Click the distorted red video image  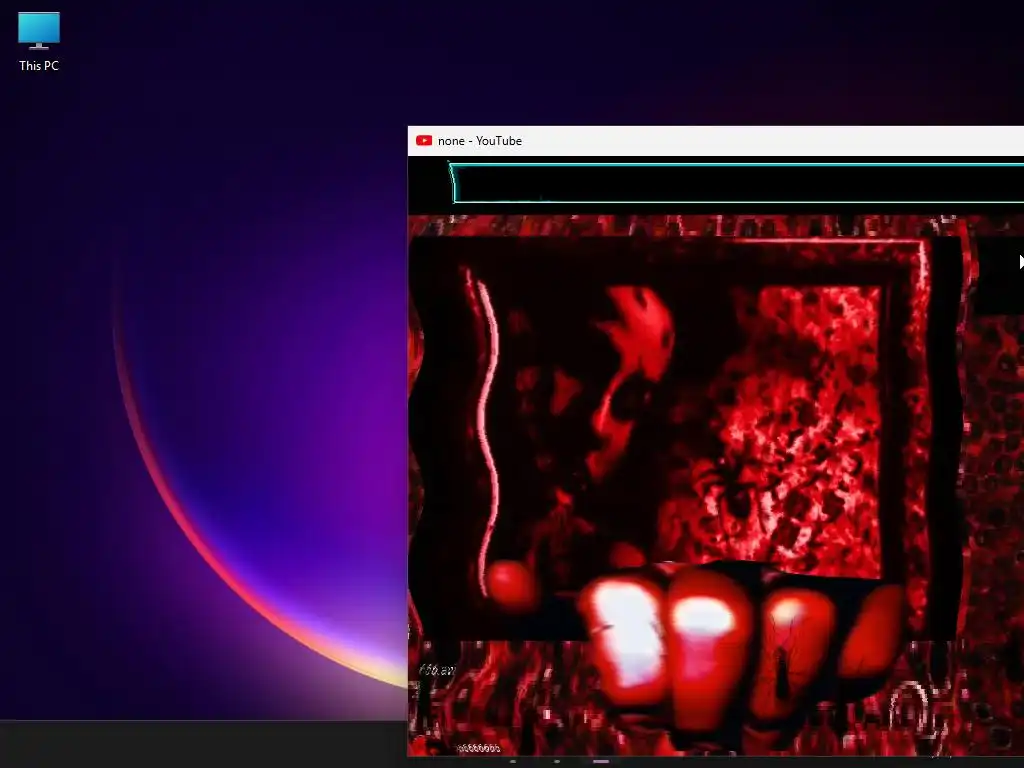[x=687, y=439]
